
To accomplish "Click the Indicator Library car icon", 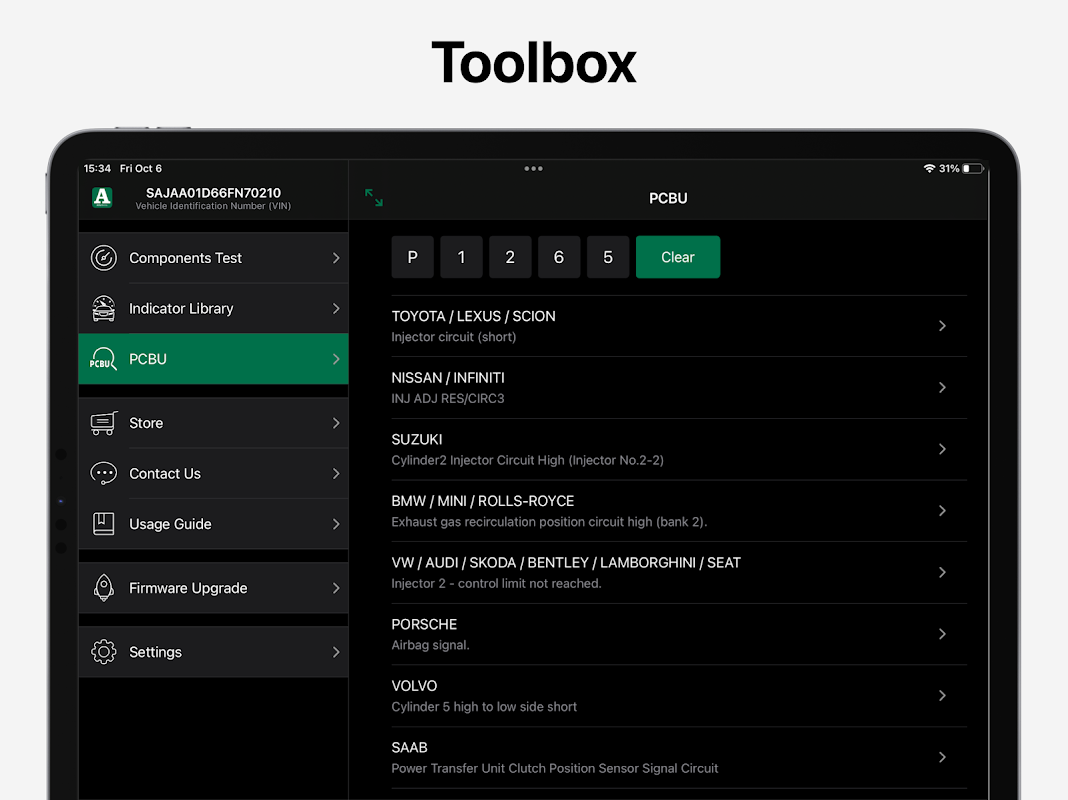I will coord(103,309).
